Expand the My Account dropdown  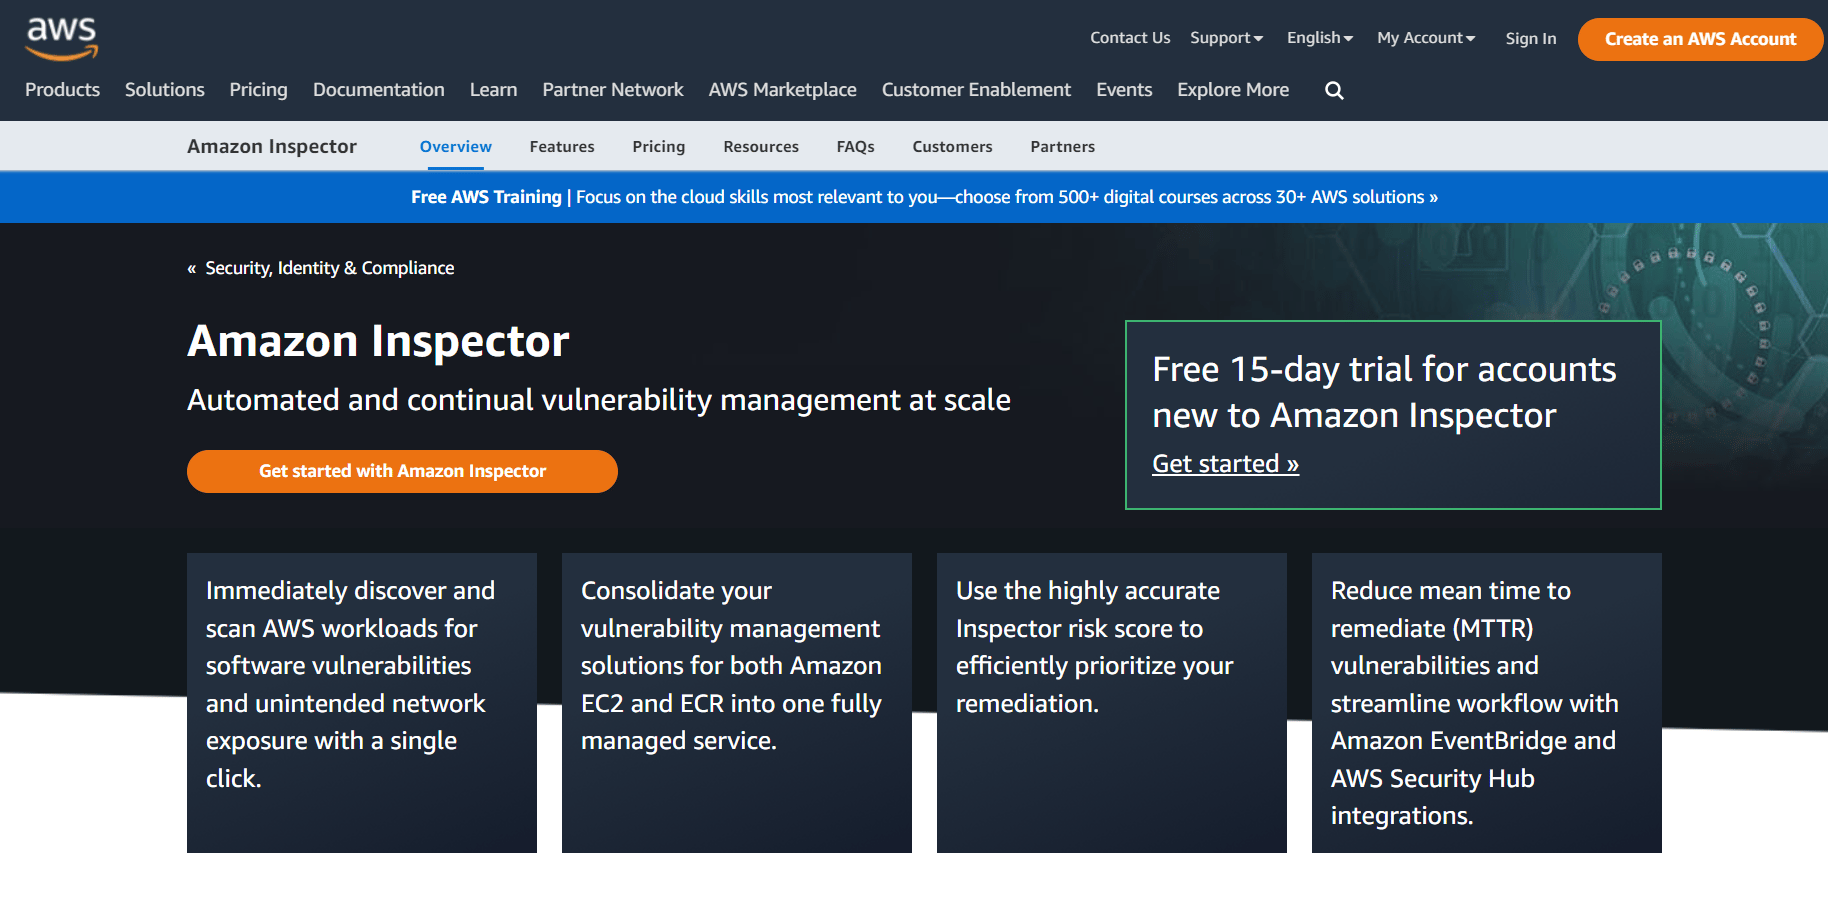[x=1426, y=38]
